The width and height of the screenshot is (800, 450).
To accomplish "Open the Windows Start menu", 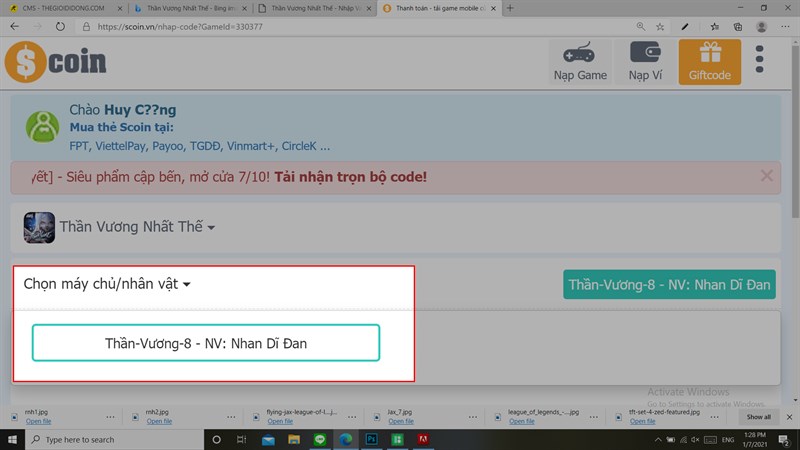I will (12, 439).
